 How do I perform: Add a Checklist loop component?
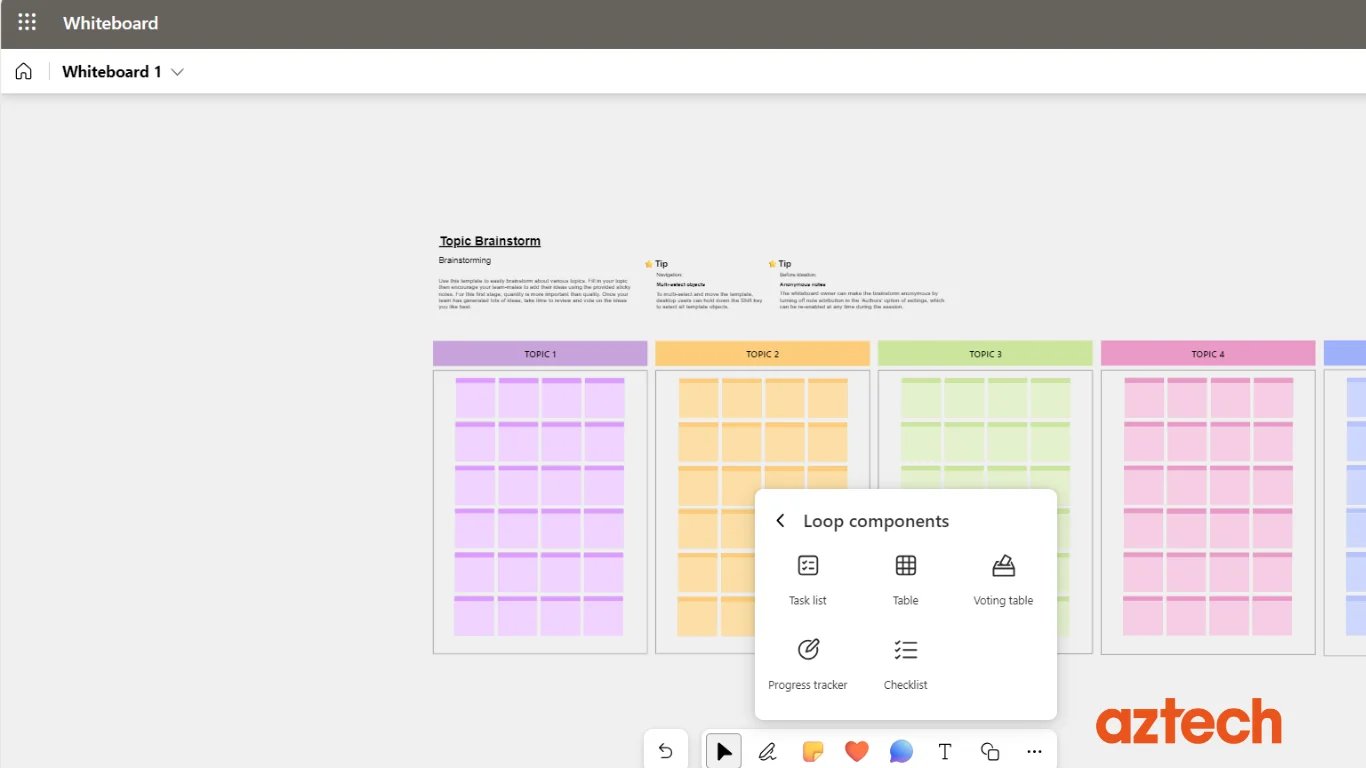click(x=905, y=663)
